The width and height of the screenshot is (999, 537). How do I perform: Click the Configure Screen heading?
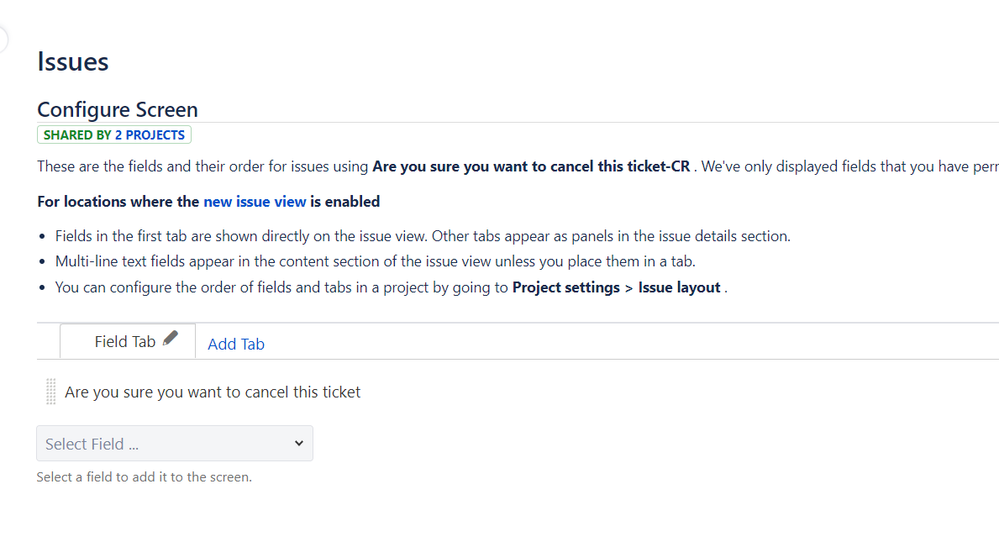(x=117, y=110)
